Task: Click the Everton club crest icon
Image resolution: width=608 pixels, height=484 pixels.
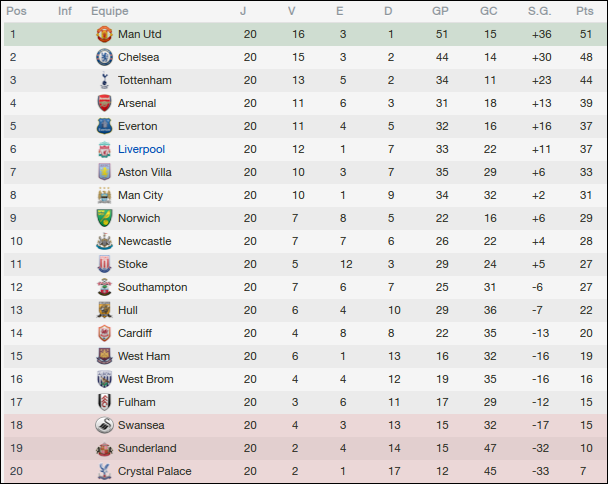Action: point(104,126)
